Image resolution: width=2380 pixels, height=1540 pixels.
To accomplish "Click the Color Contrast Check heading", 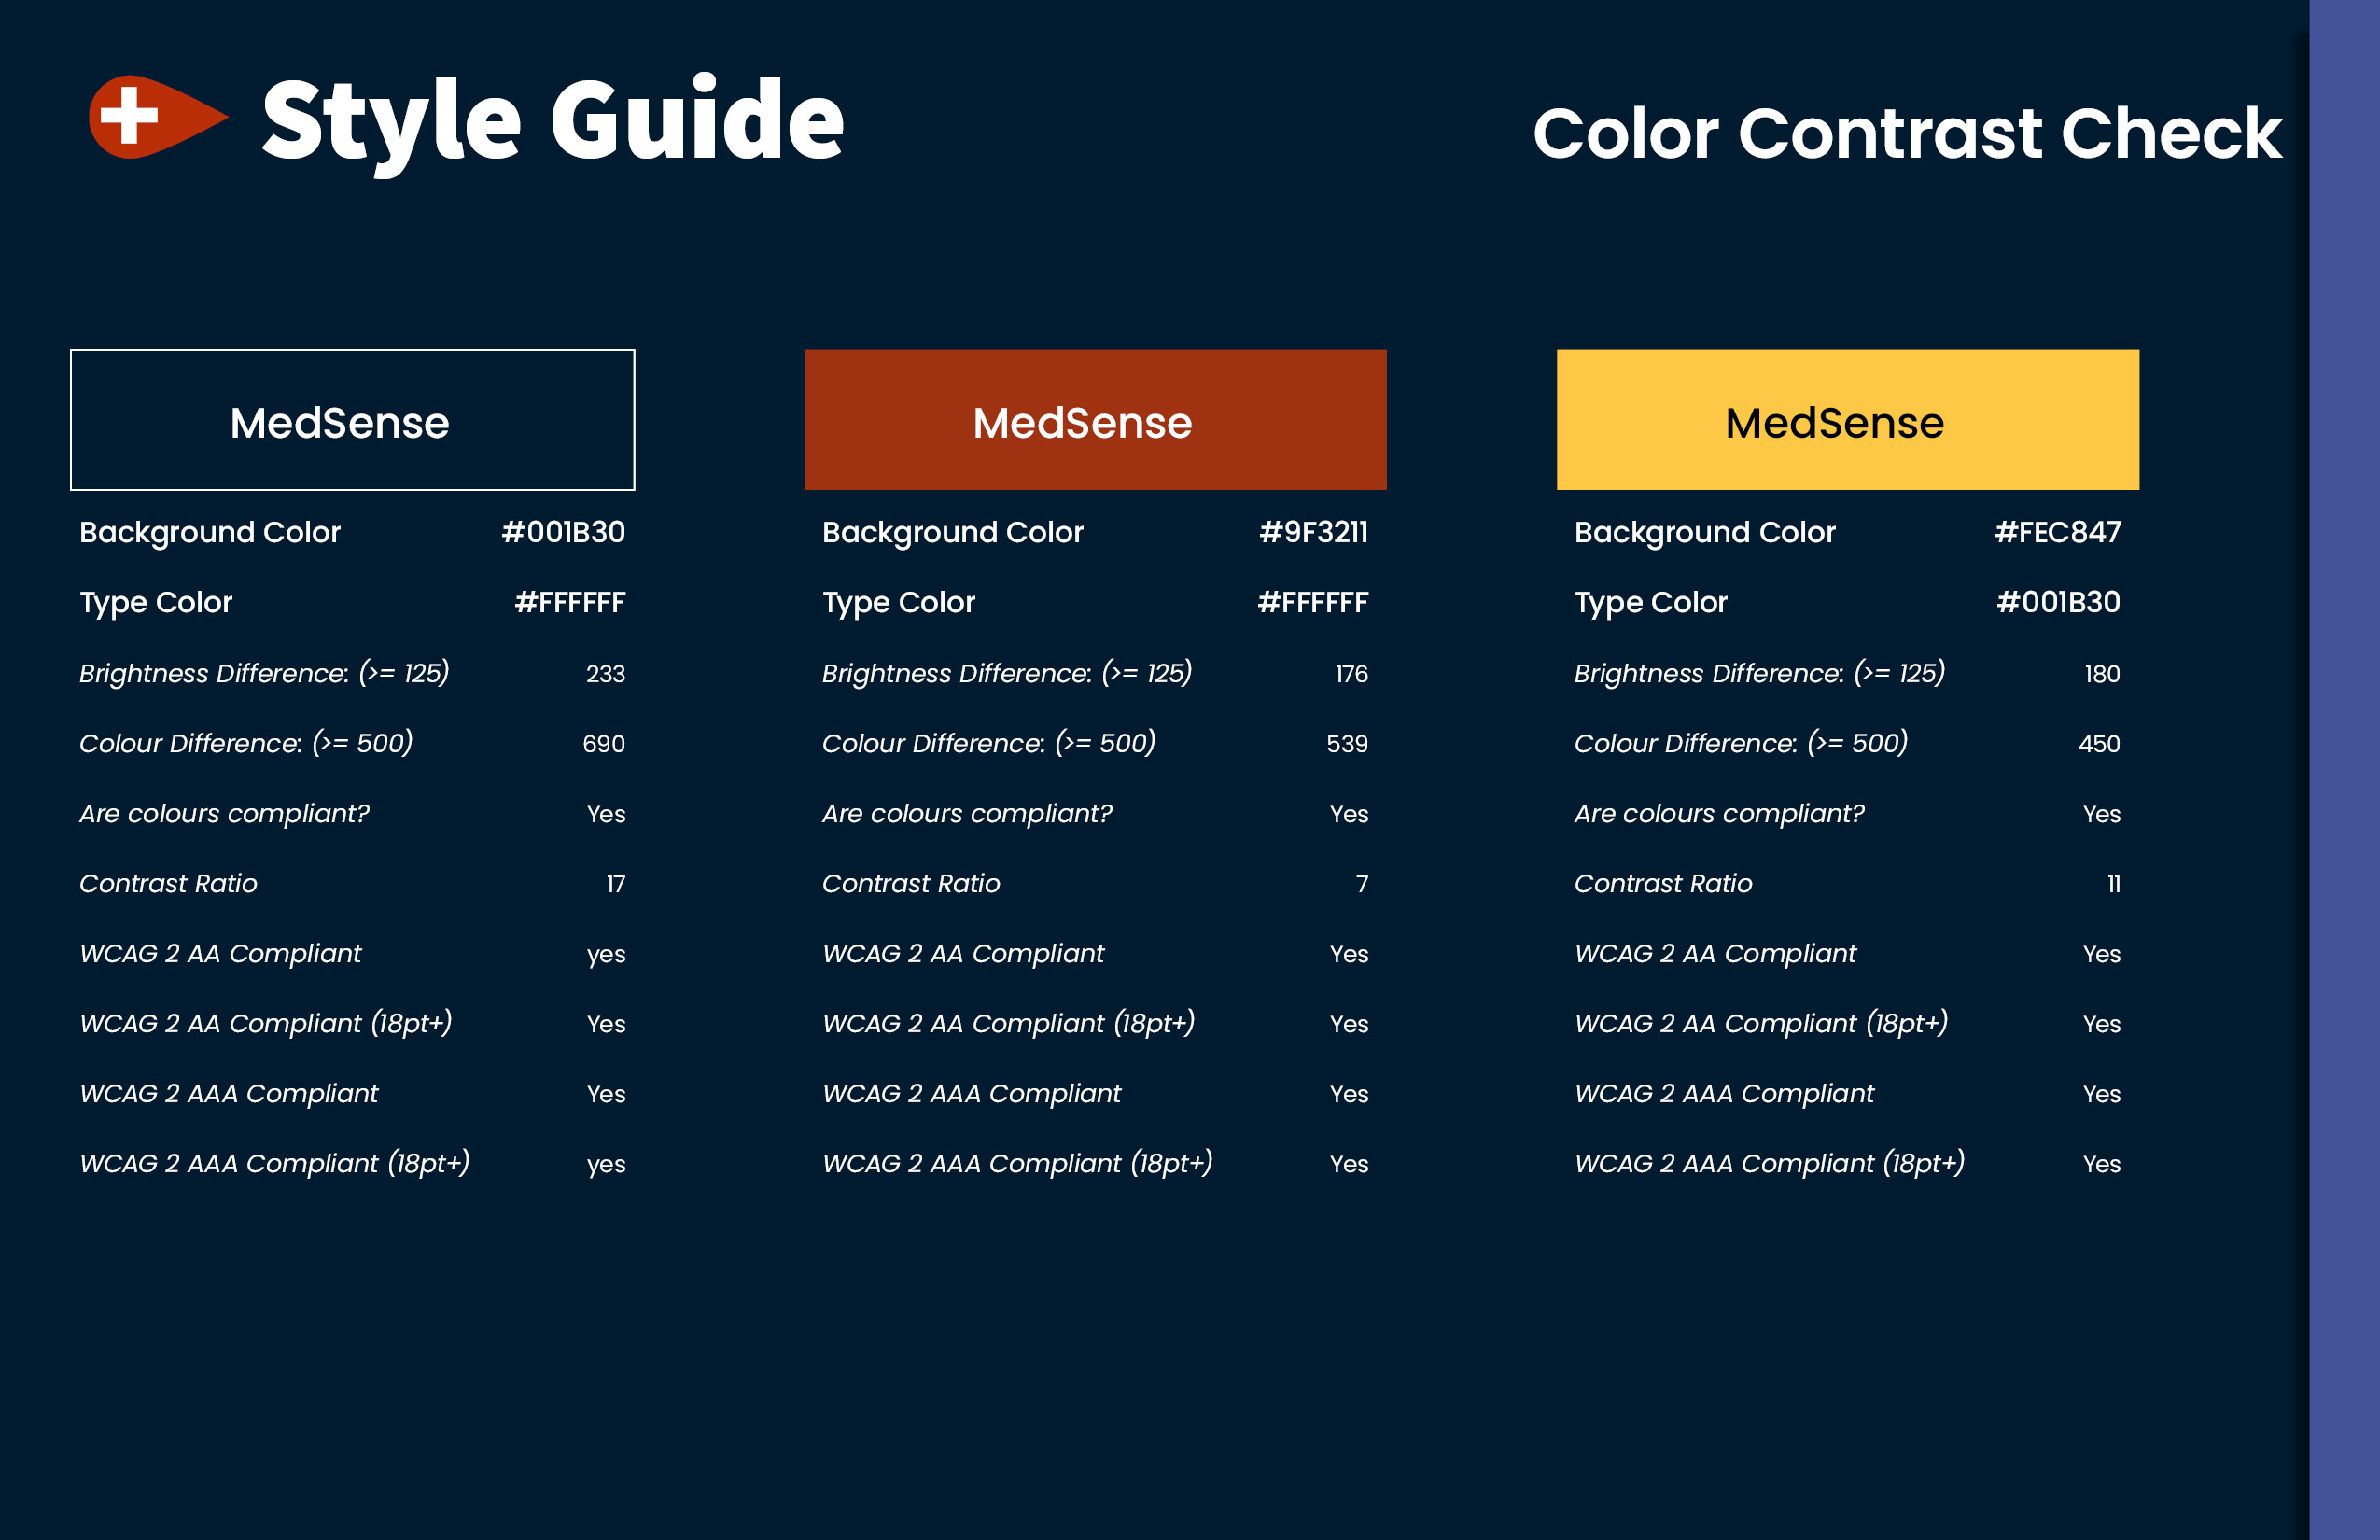I will pyautogui.click(x=1907, y=133).
